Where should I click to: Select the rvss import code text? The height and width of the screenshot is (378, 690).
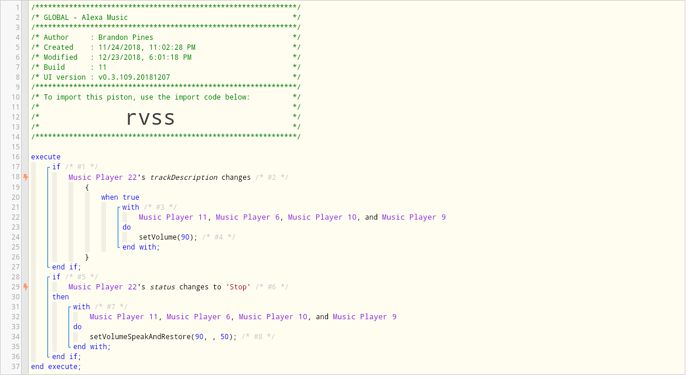pyautogui.click(x=150, y=118)
